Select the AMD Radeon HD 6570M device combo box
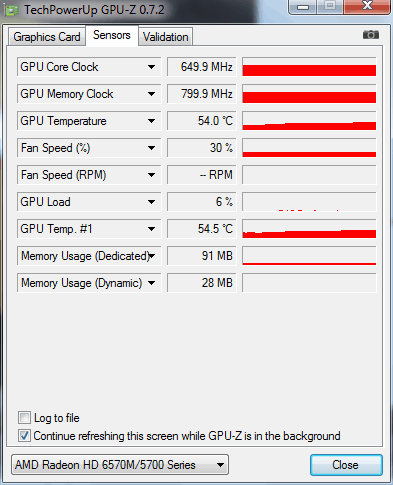The height and width of the screenshot is (485, 393). point(120,465)
